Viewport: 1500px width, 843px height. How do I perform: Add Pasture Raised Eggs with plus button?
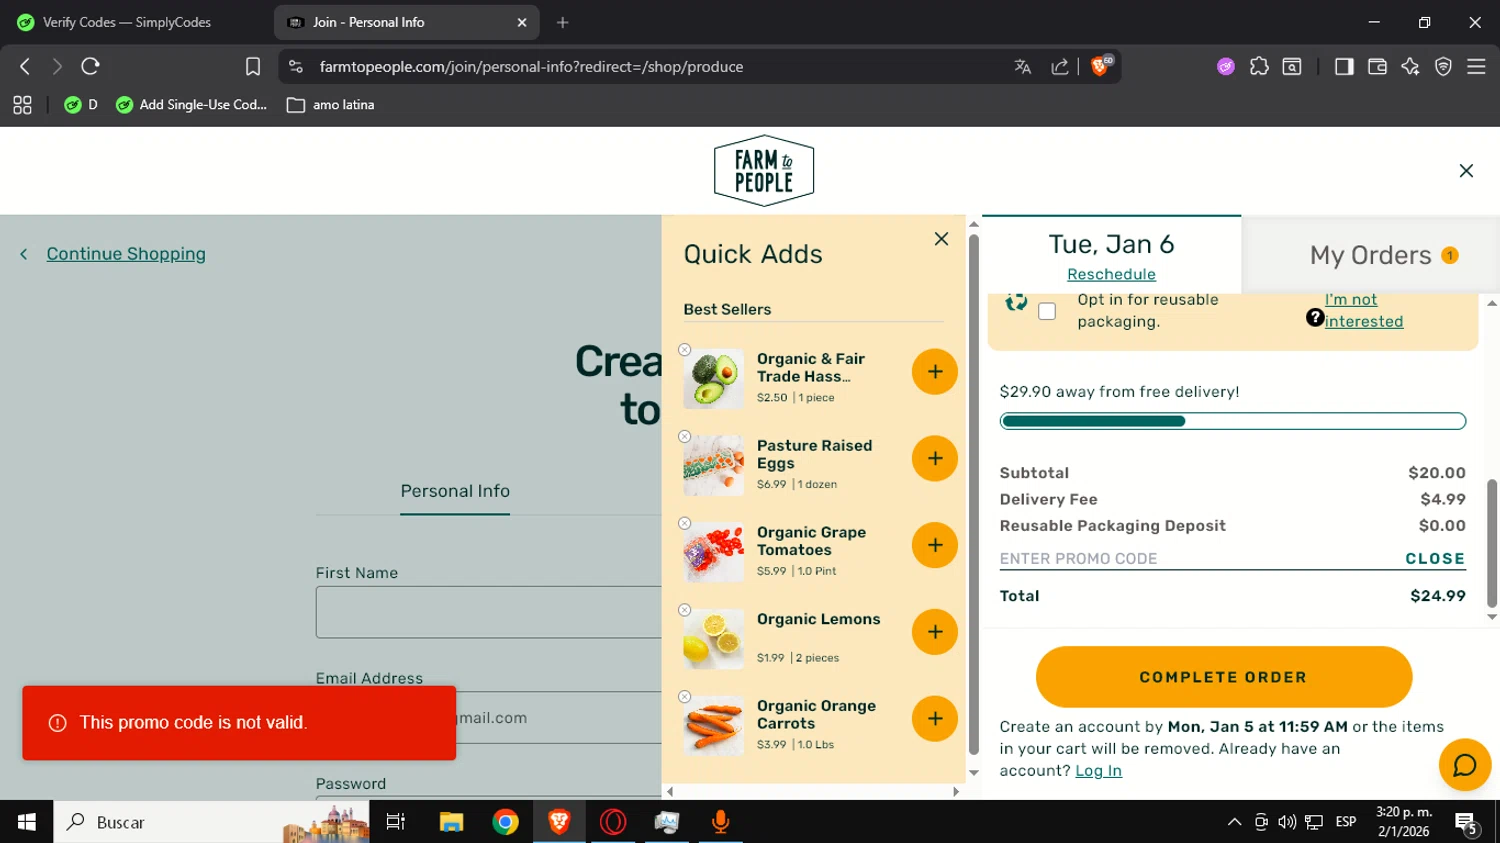click(934, 459)
